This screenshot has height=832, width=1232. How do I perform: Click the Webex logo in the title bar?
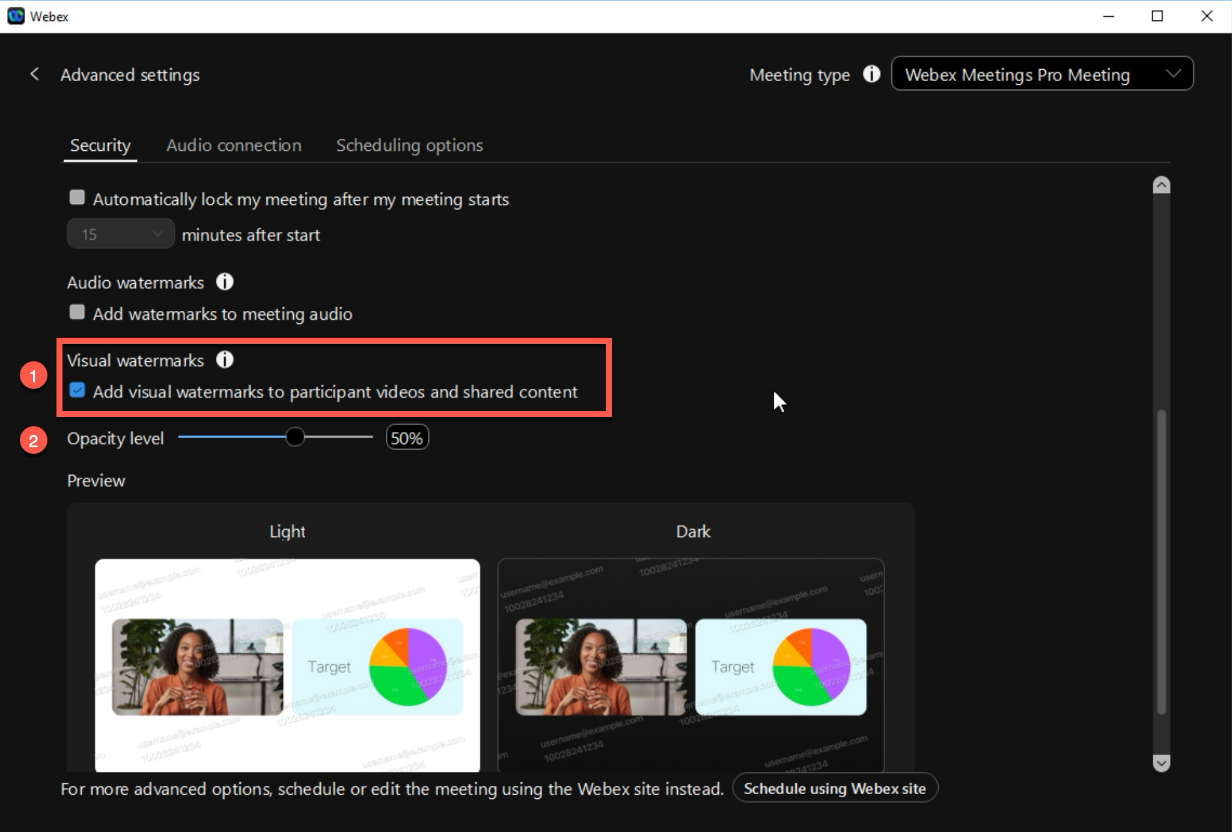16,16
